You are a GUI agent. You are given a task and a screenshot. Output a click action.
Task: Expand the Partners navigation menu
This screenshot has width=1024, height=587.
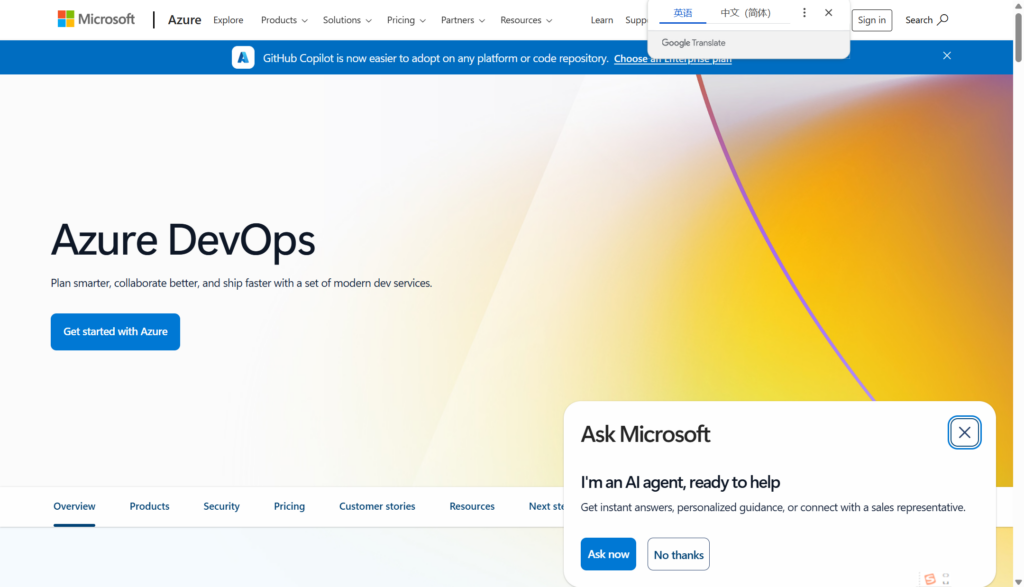pos(463,20)
